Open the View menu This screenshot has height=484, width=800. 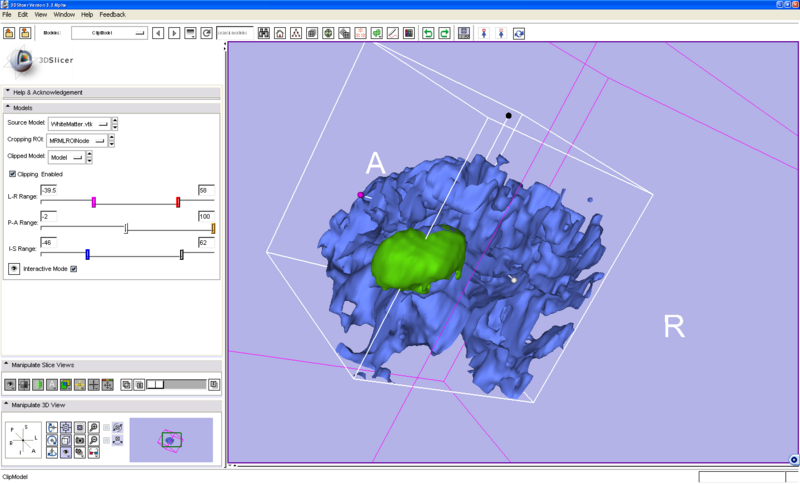40,15
